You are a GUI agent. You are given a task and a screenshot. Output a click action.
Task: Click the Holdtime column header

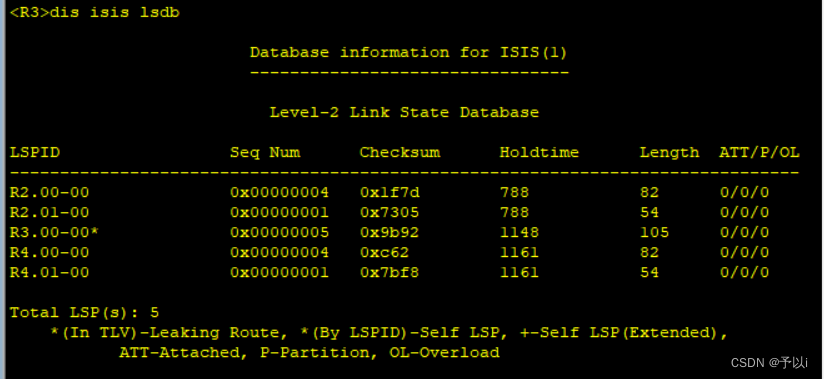click(539, 152)
